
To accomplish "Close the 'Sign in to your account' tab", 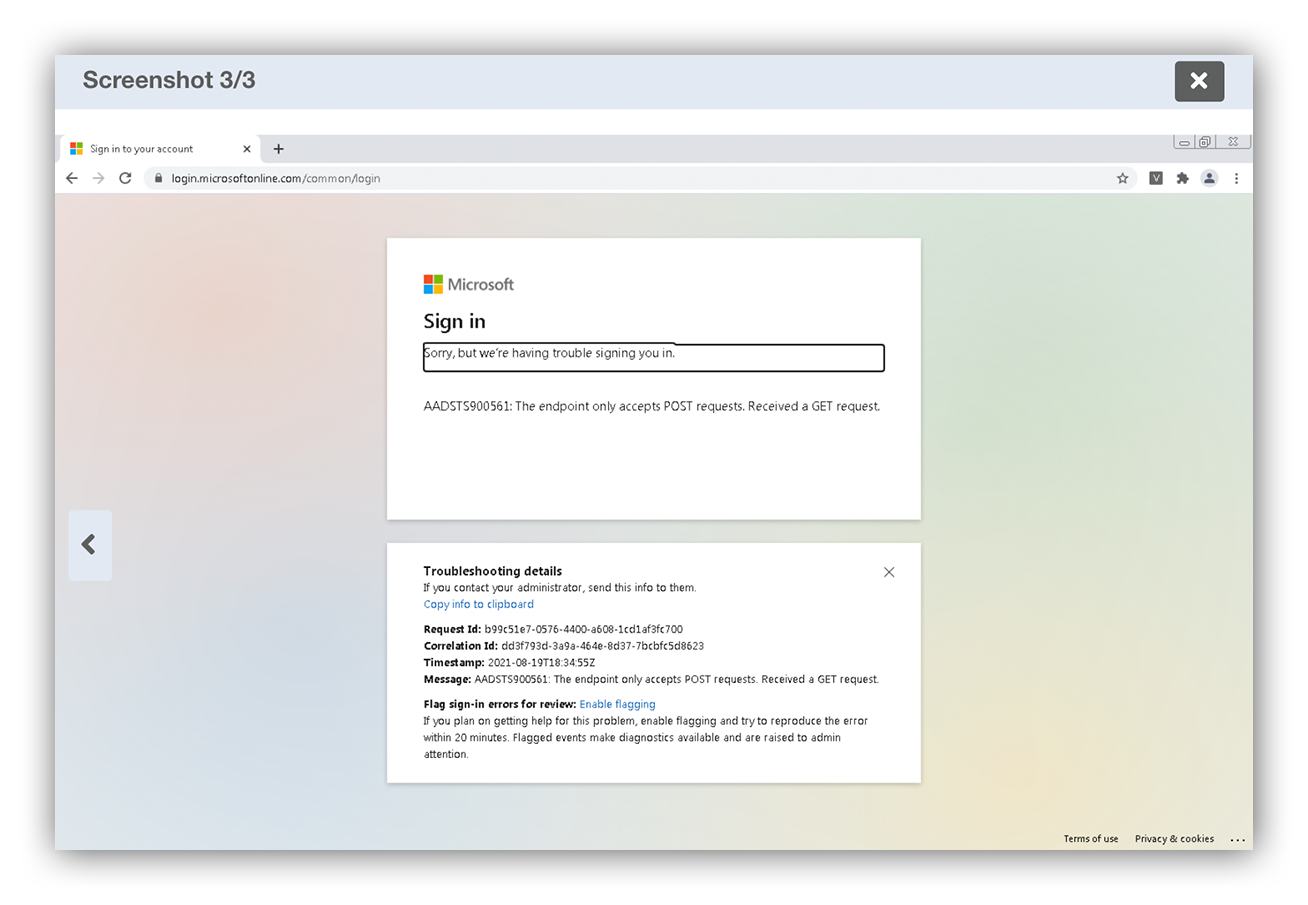I will pyautogui.click(x=247, y=149).
